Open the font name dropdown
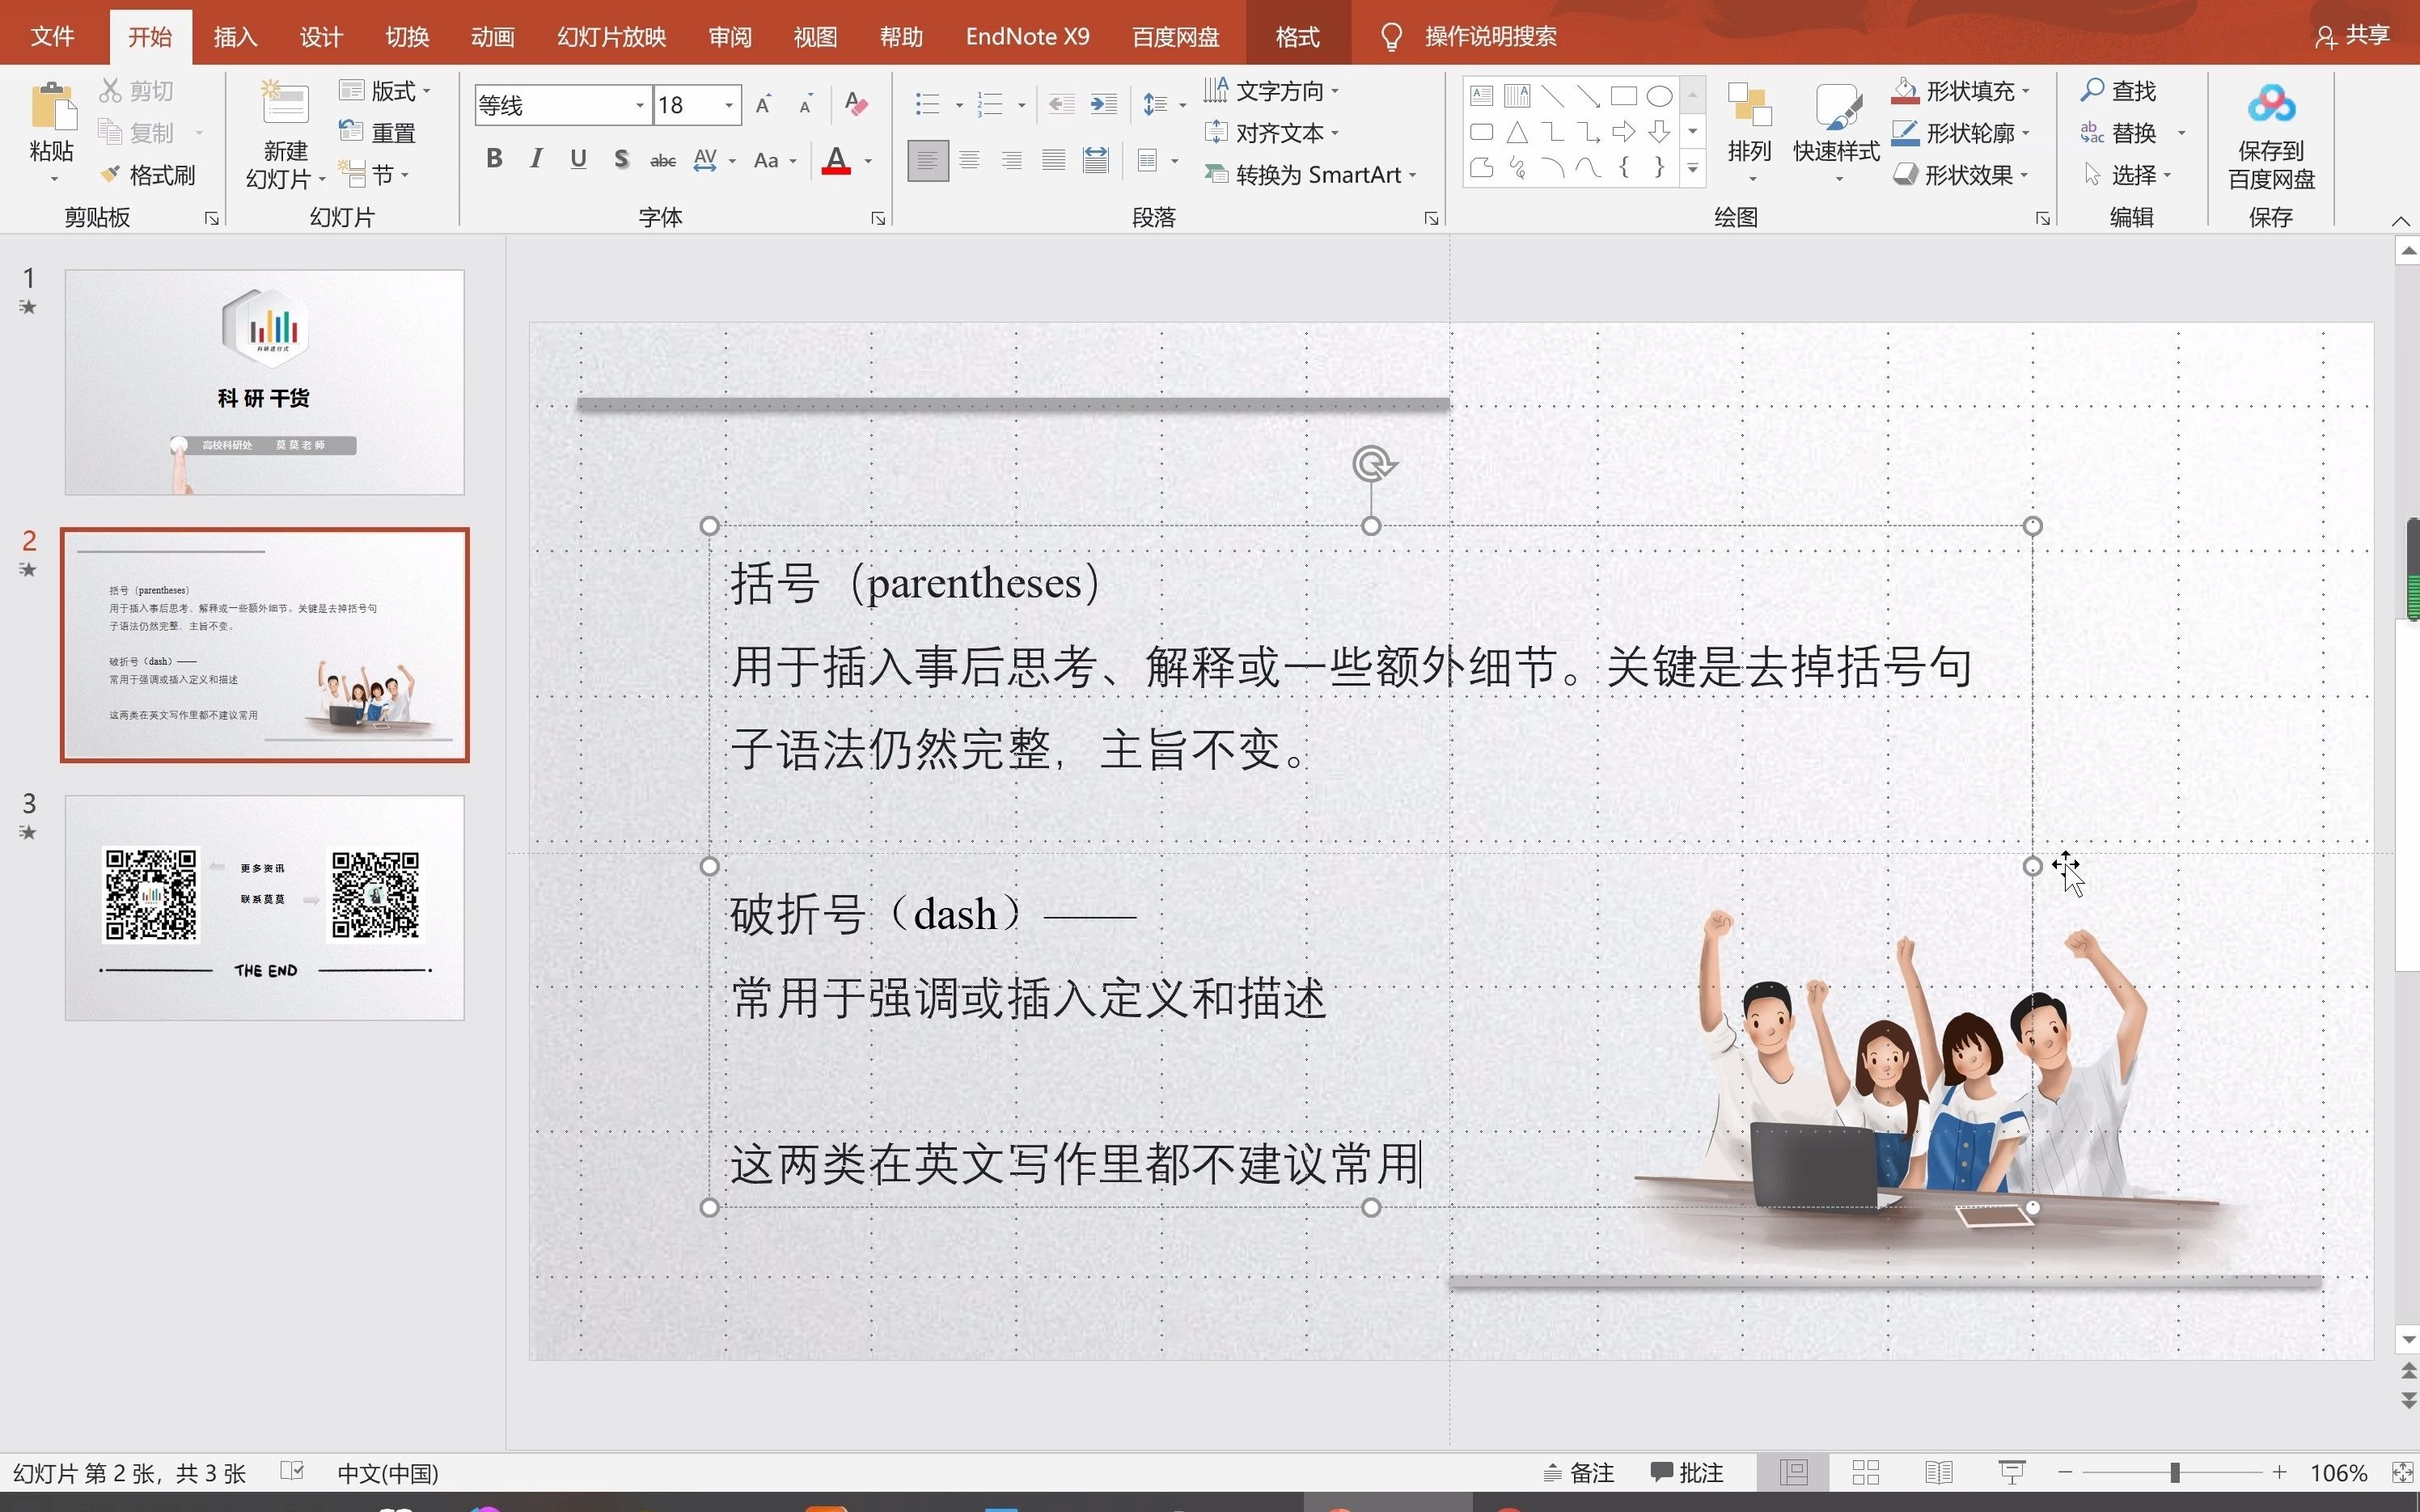The height and width of the screenshot is (1512, 2420). (x=640, y=105)
